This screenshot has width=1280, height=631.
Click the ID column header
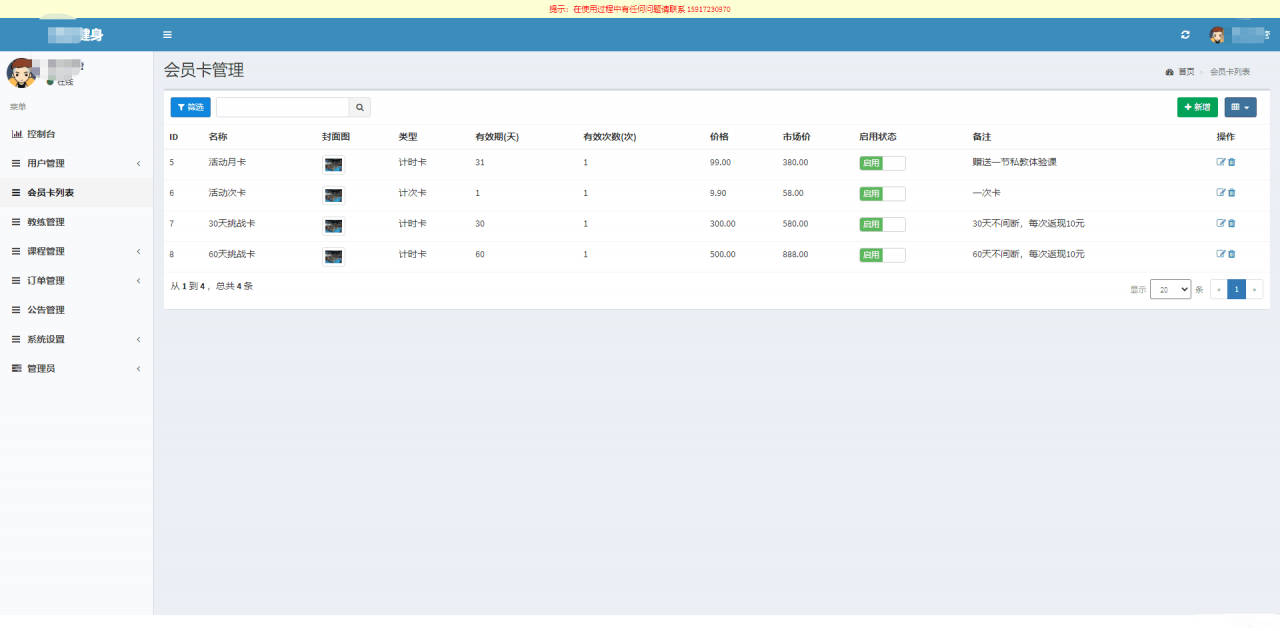pos(174,137)
